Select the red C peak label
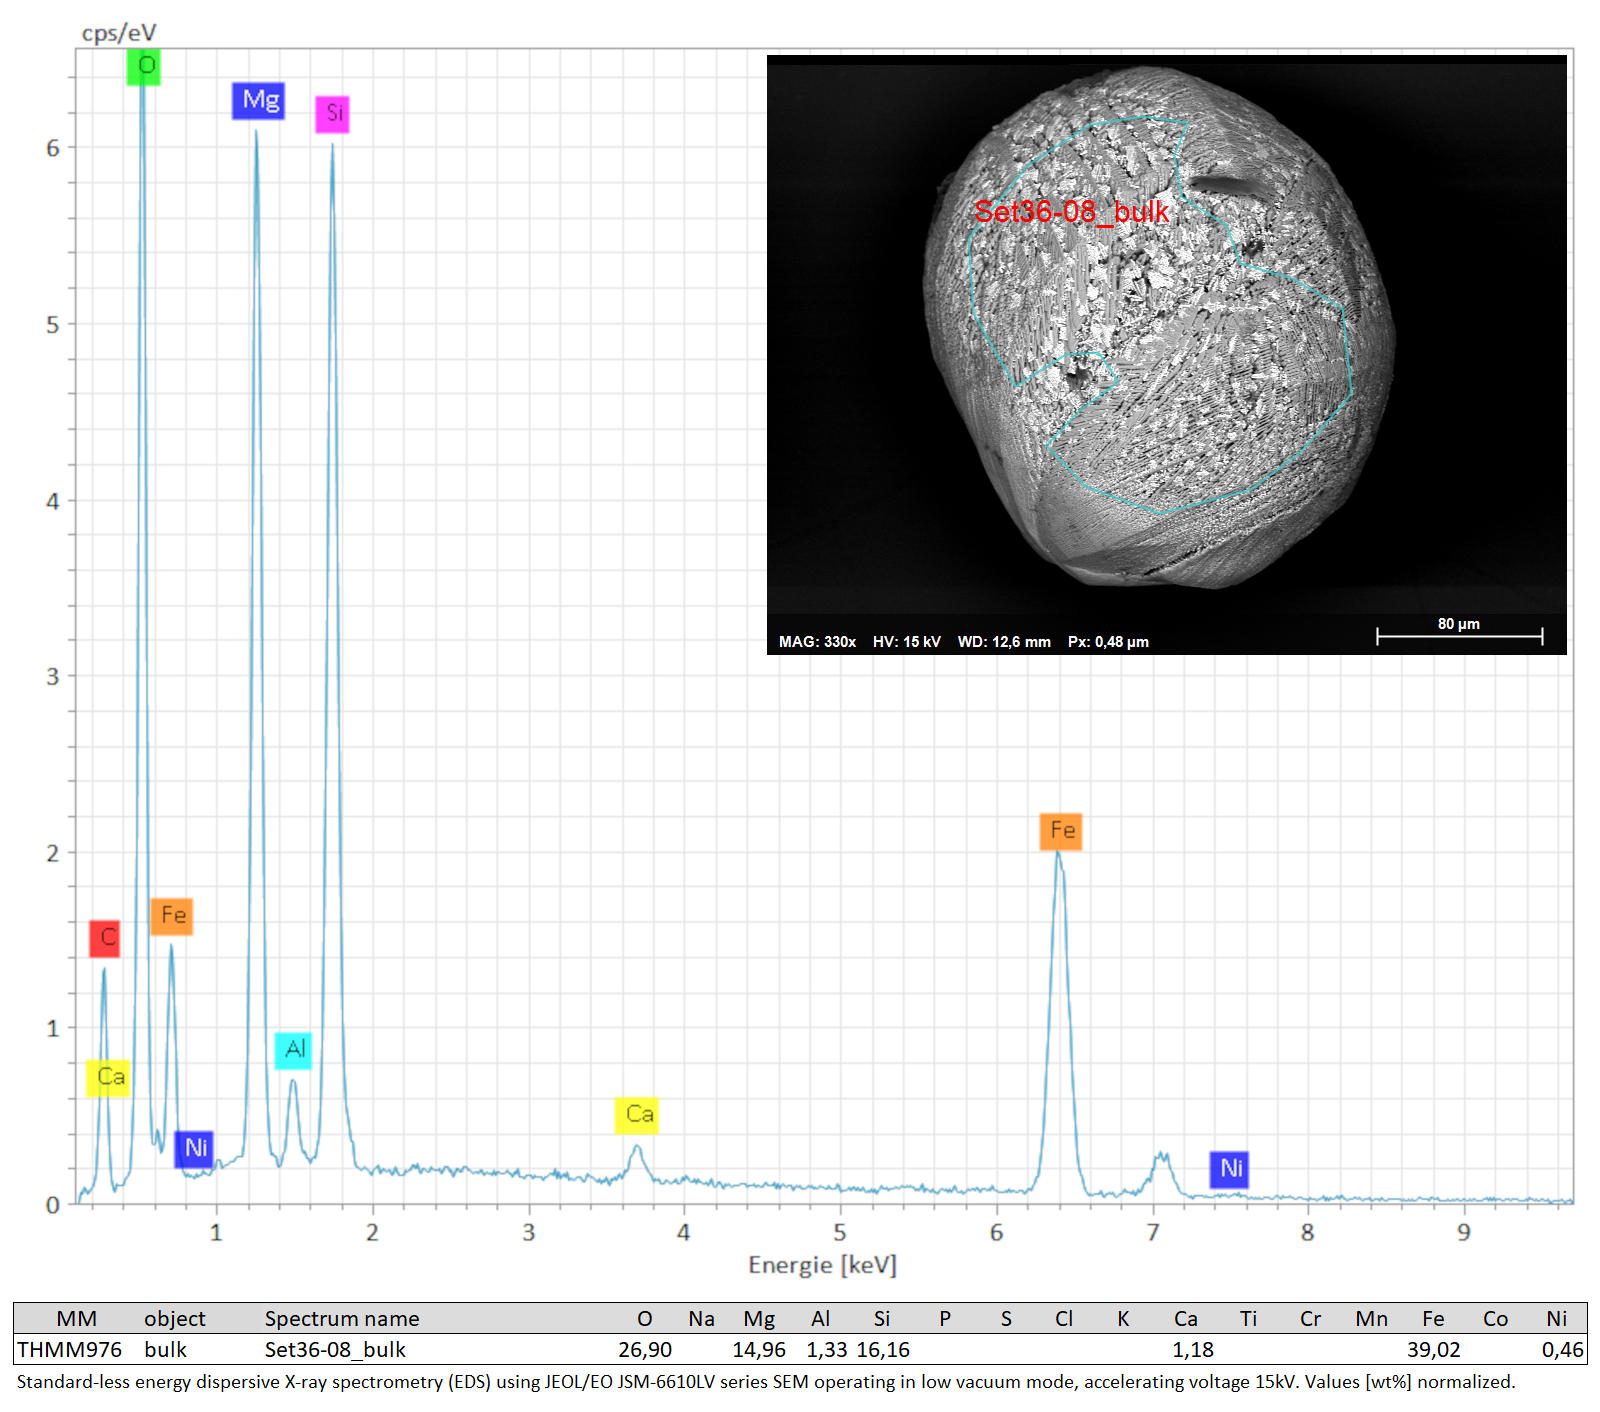1600x1412 pixels. pos(105,938)
